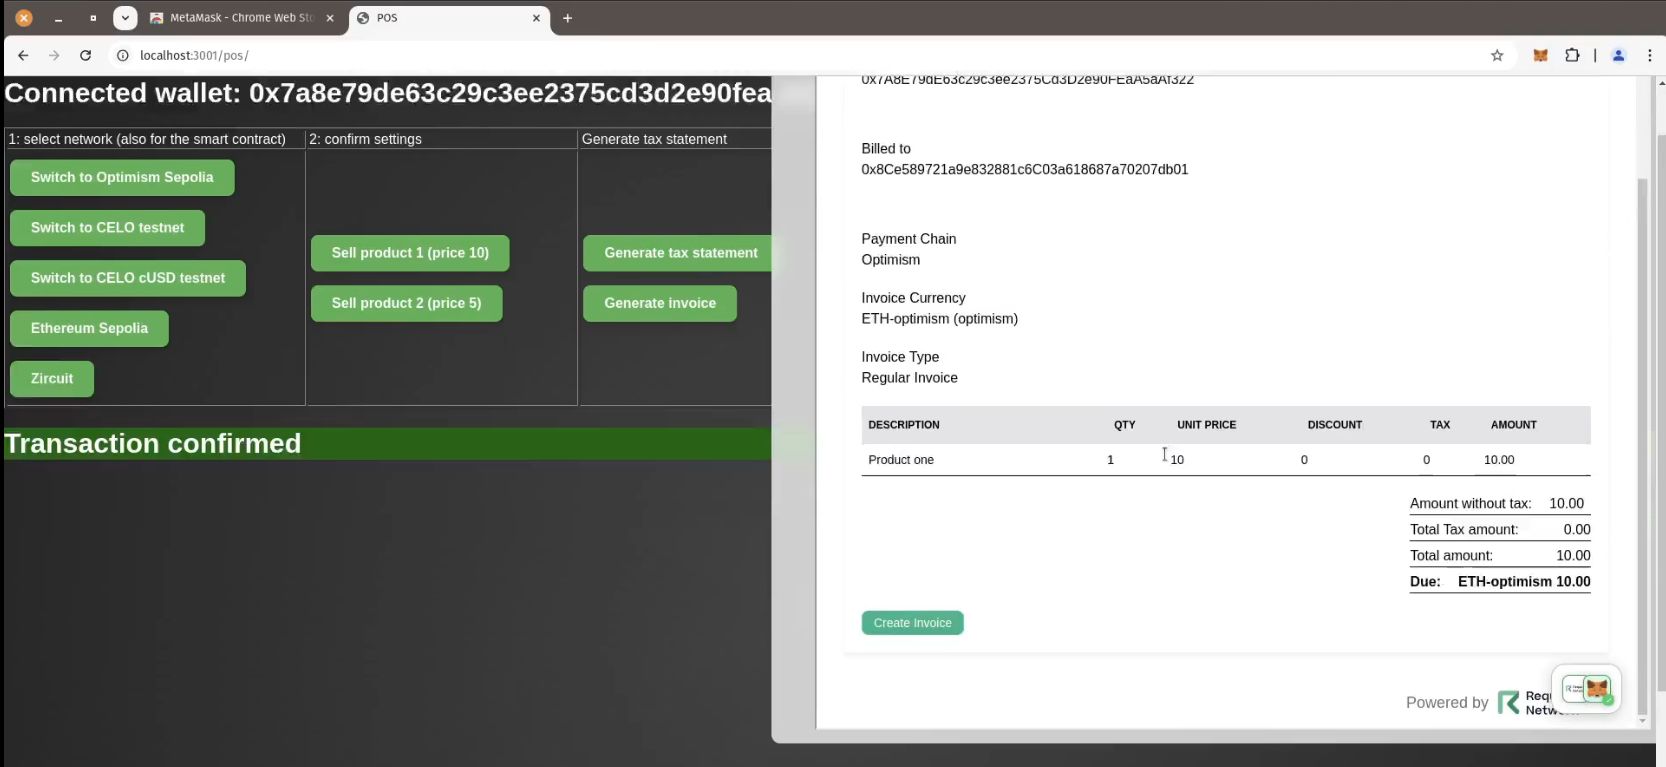Click the Create Invoice button
The image size is (1666, 767).
[x=912, y=623]
